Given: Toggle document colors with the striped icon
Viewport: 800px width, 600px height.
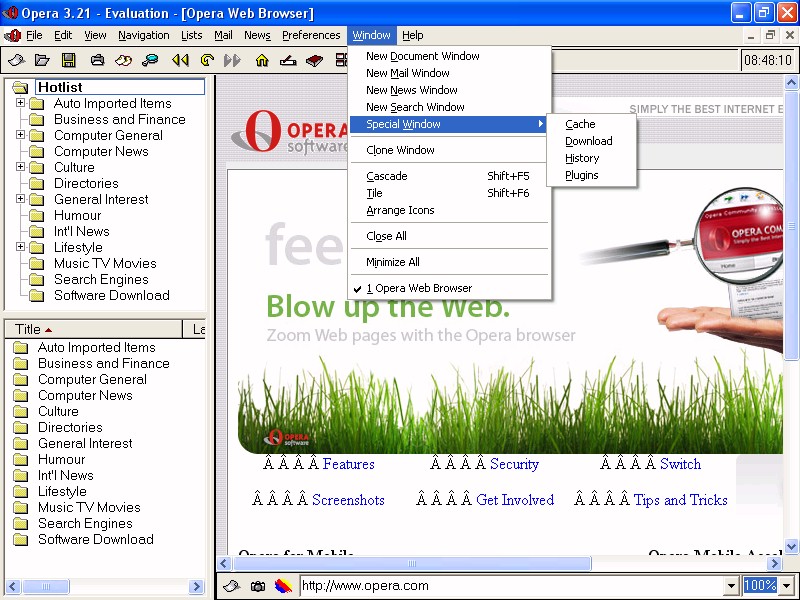Looking at the screenshot, I should (x=283, y=586).
